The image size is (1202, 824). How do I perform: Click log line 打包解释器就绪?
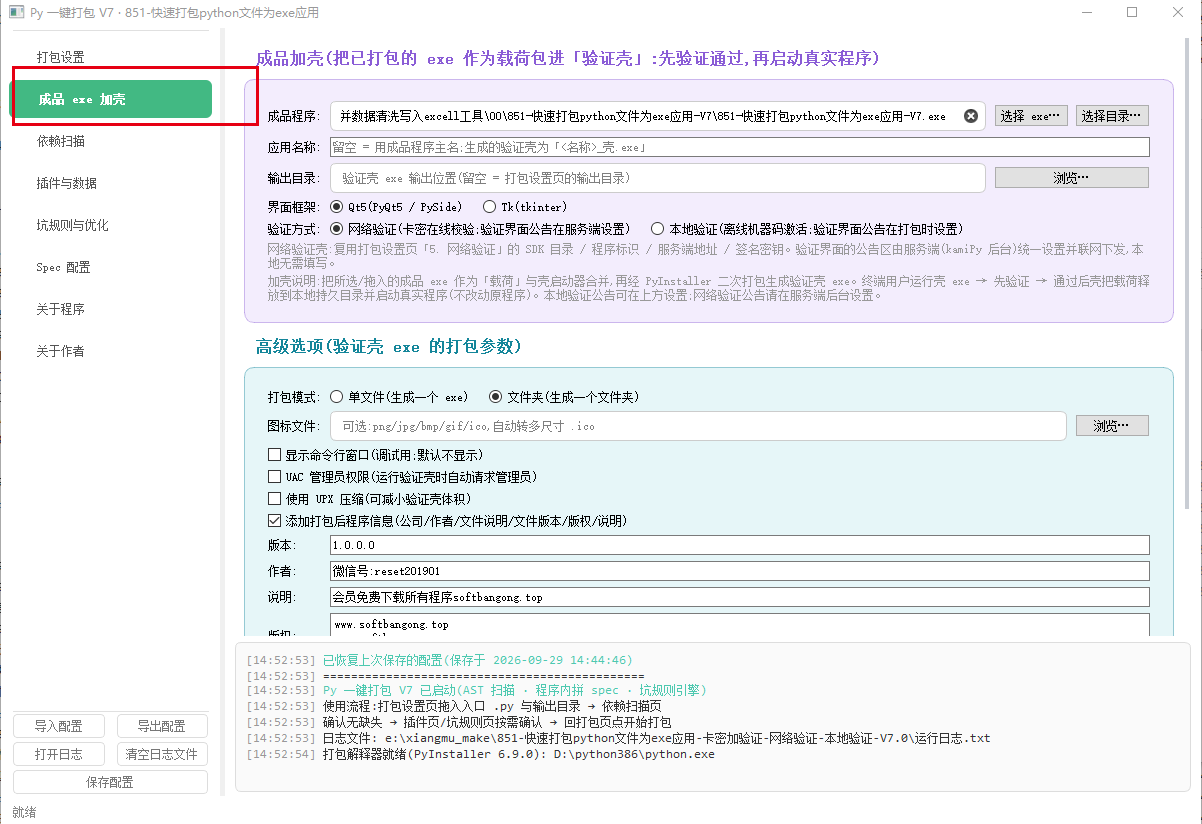pos(481,754)
